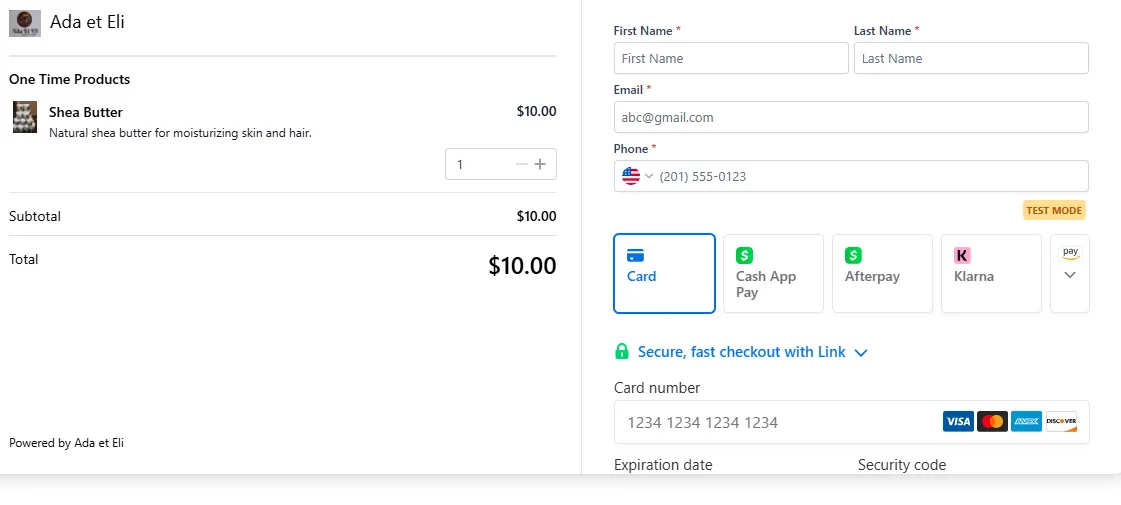Increase Shea Butter quantity with plus icon
The height and width of the screenshot is (505, 1121).
541,164
